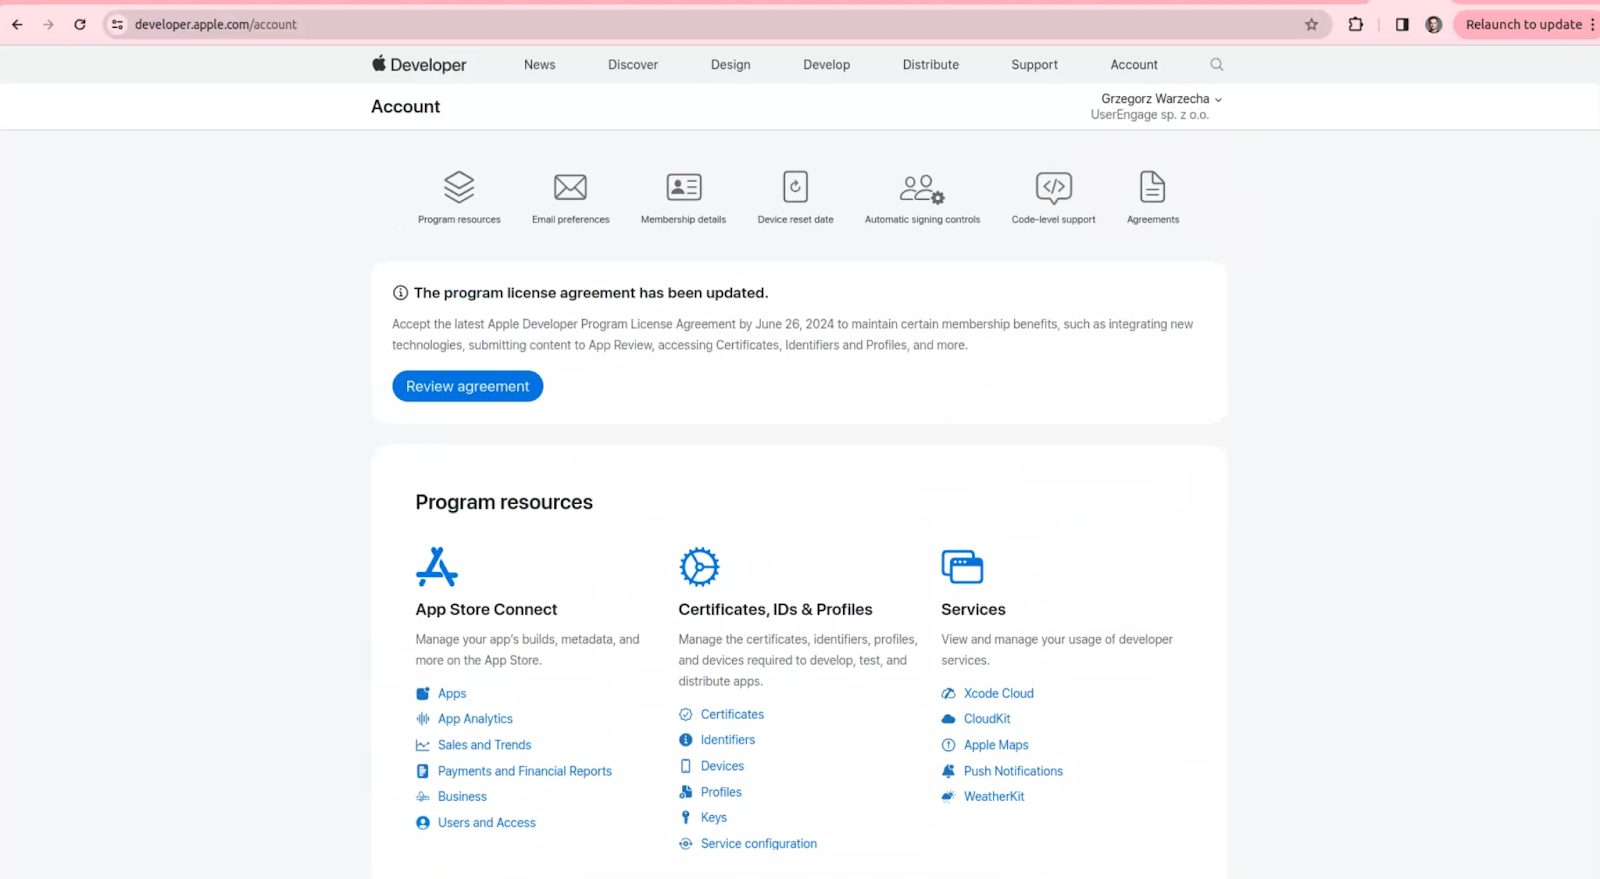Toggle the browser side panel icon
Image resolution: width=1600 pixels, height=879 pixels.
[1402, 24]
